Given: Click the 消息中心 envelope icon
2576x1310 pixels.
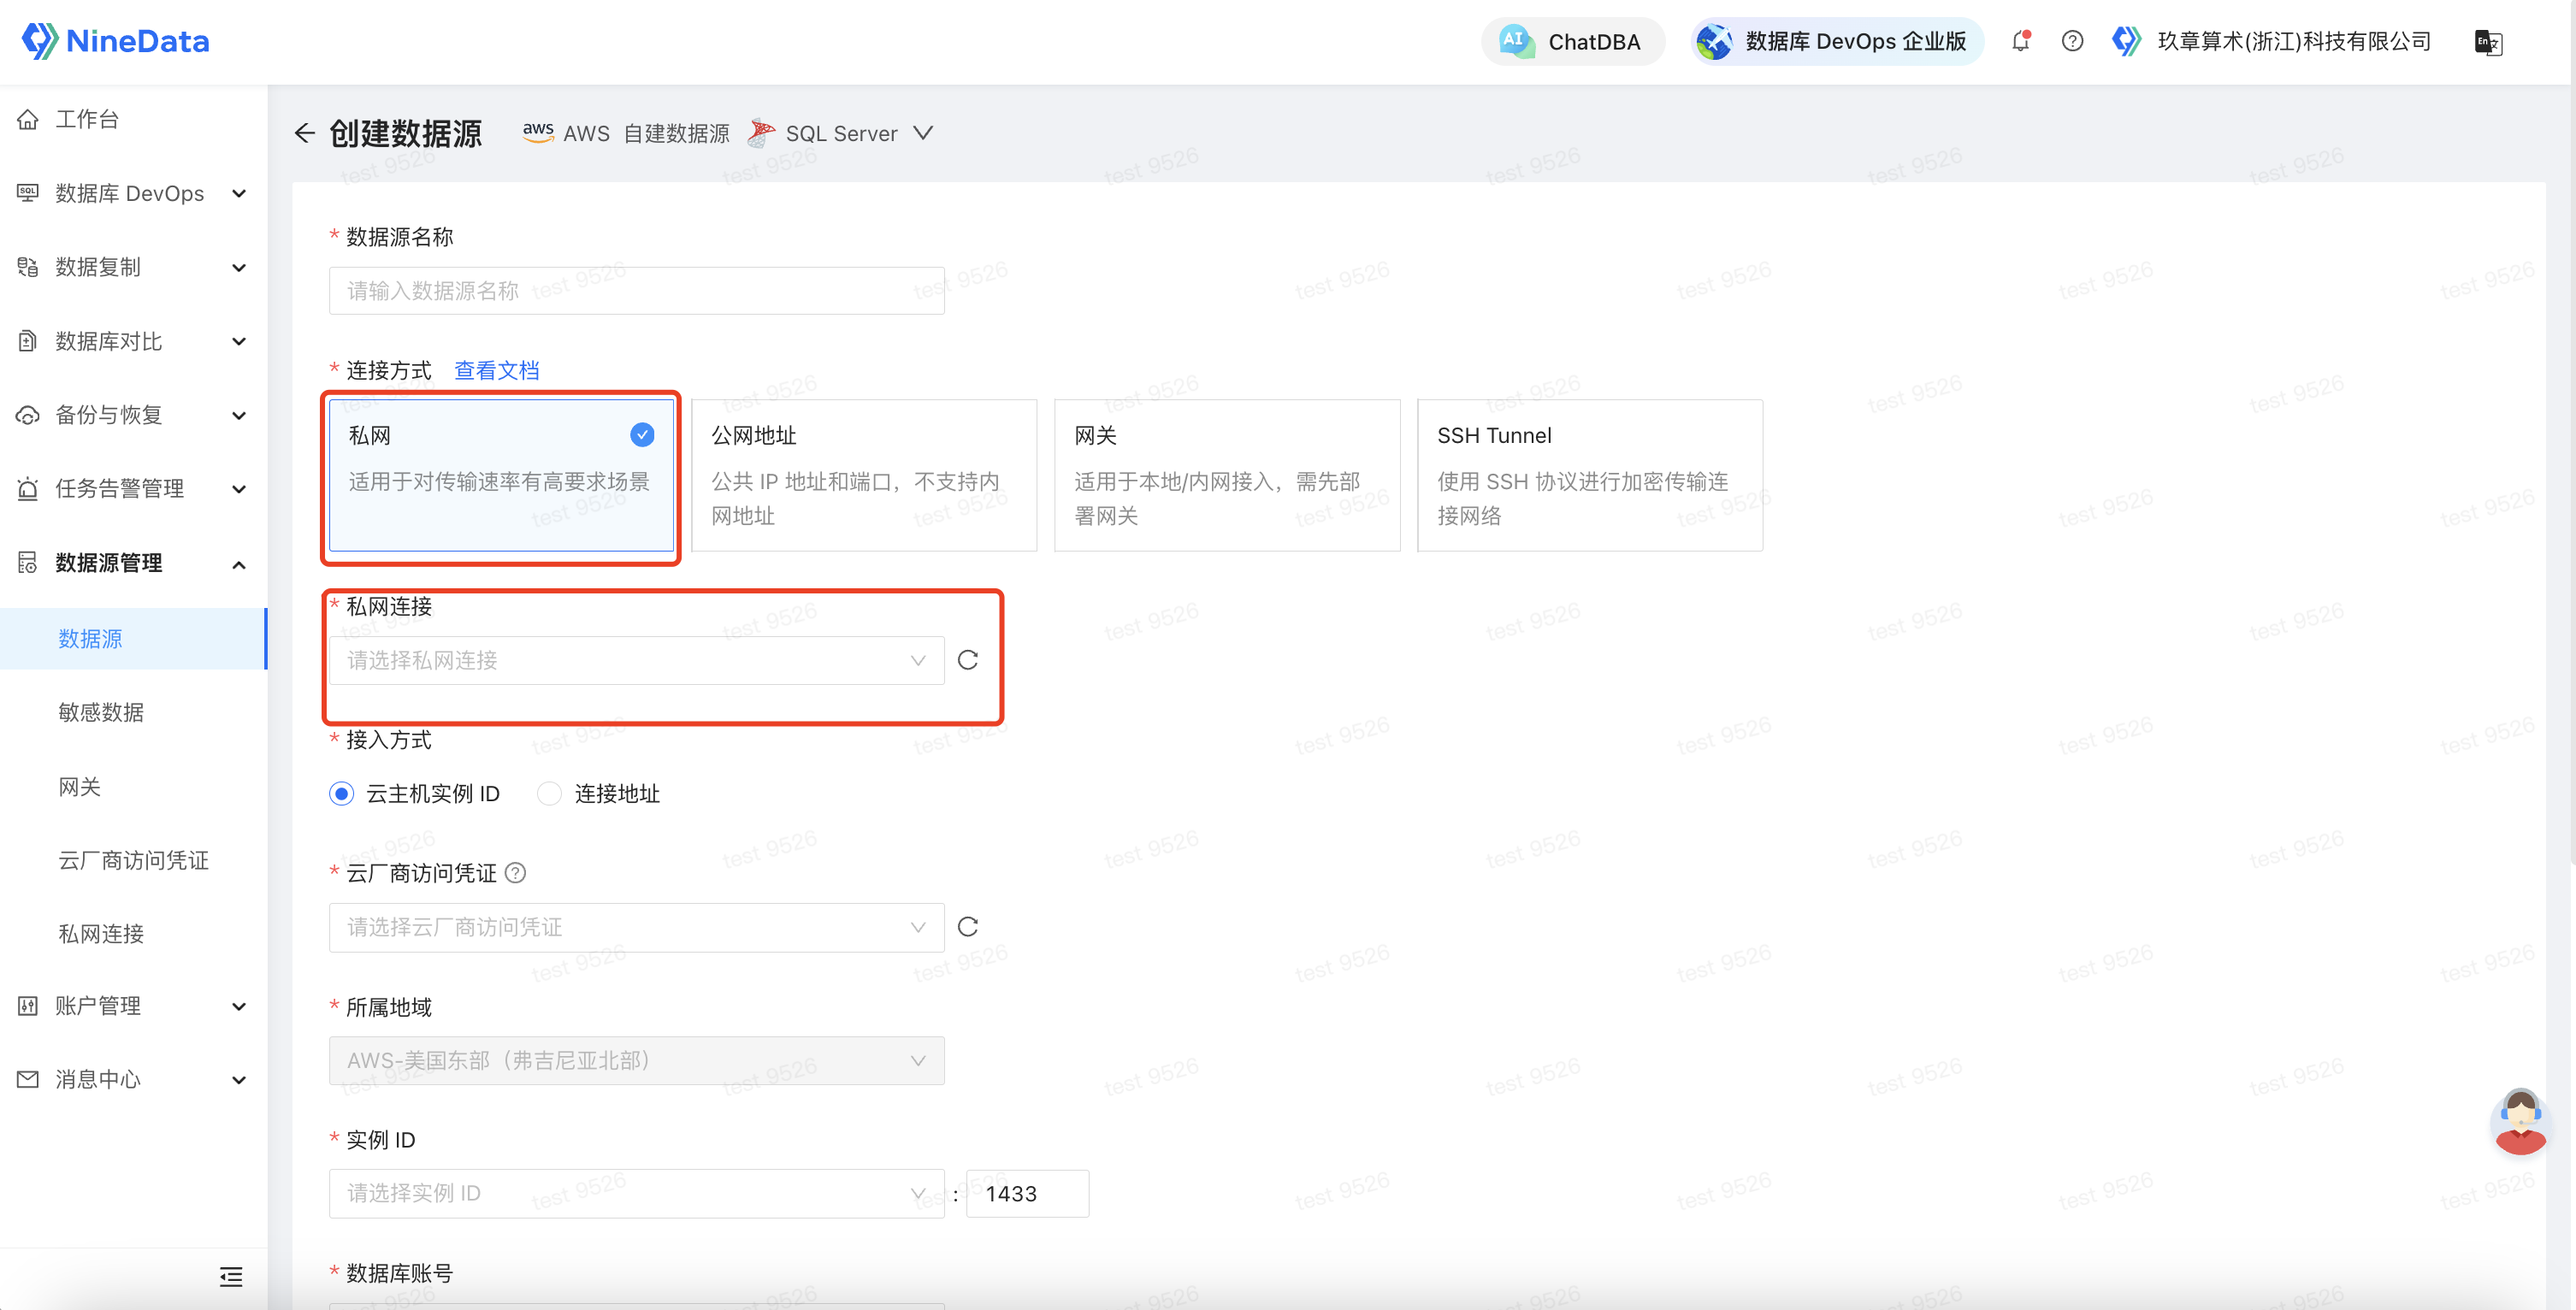Looking at the screenshot, I should (x=28, y=1080).
